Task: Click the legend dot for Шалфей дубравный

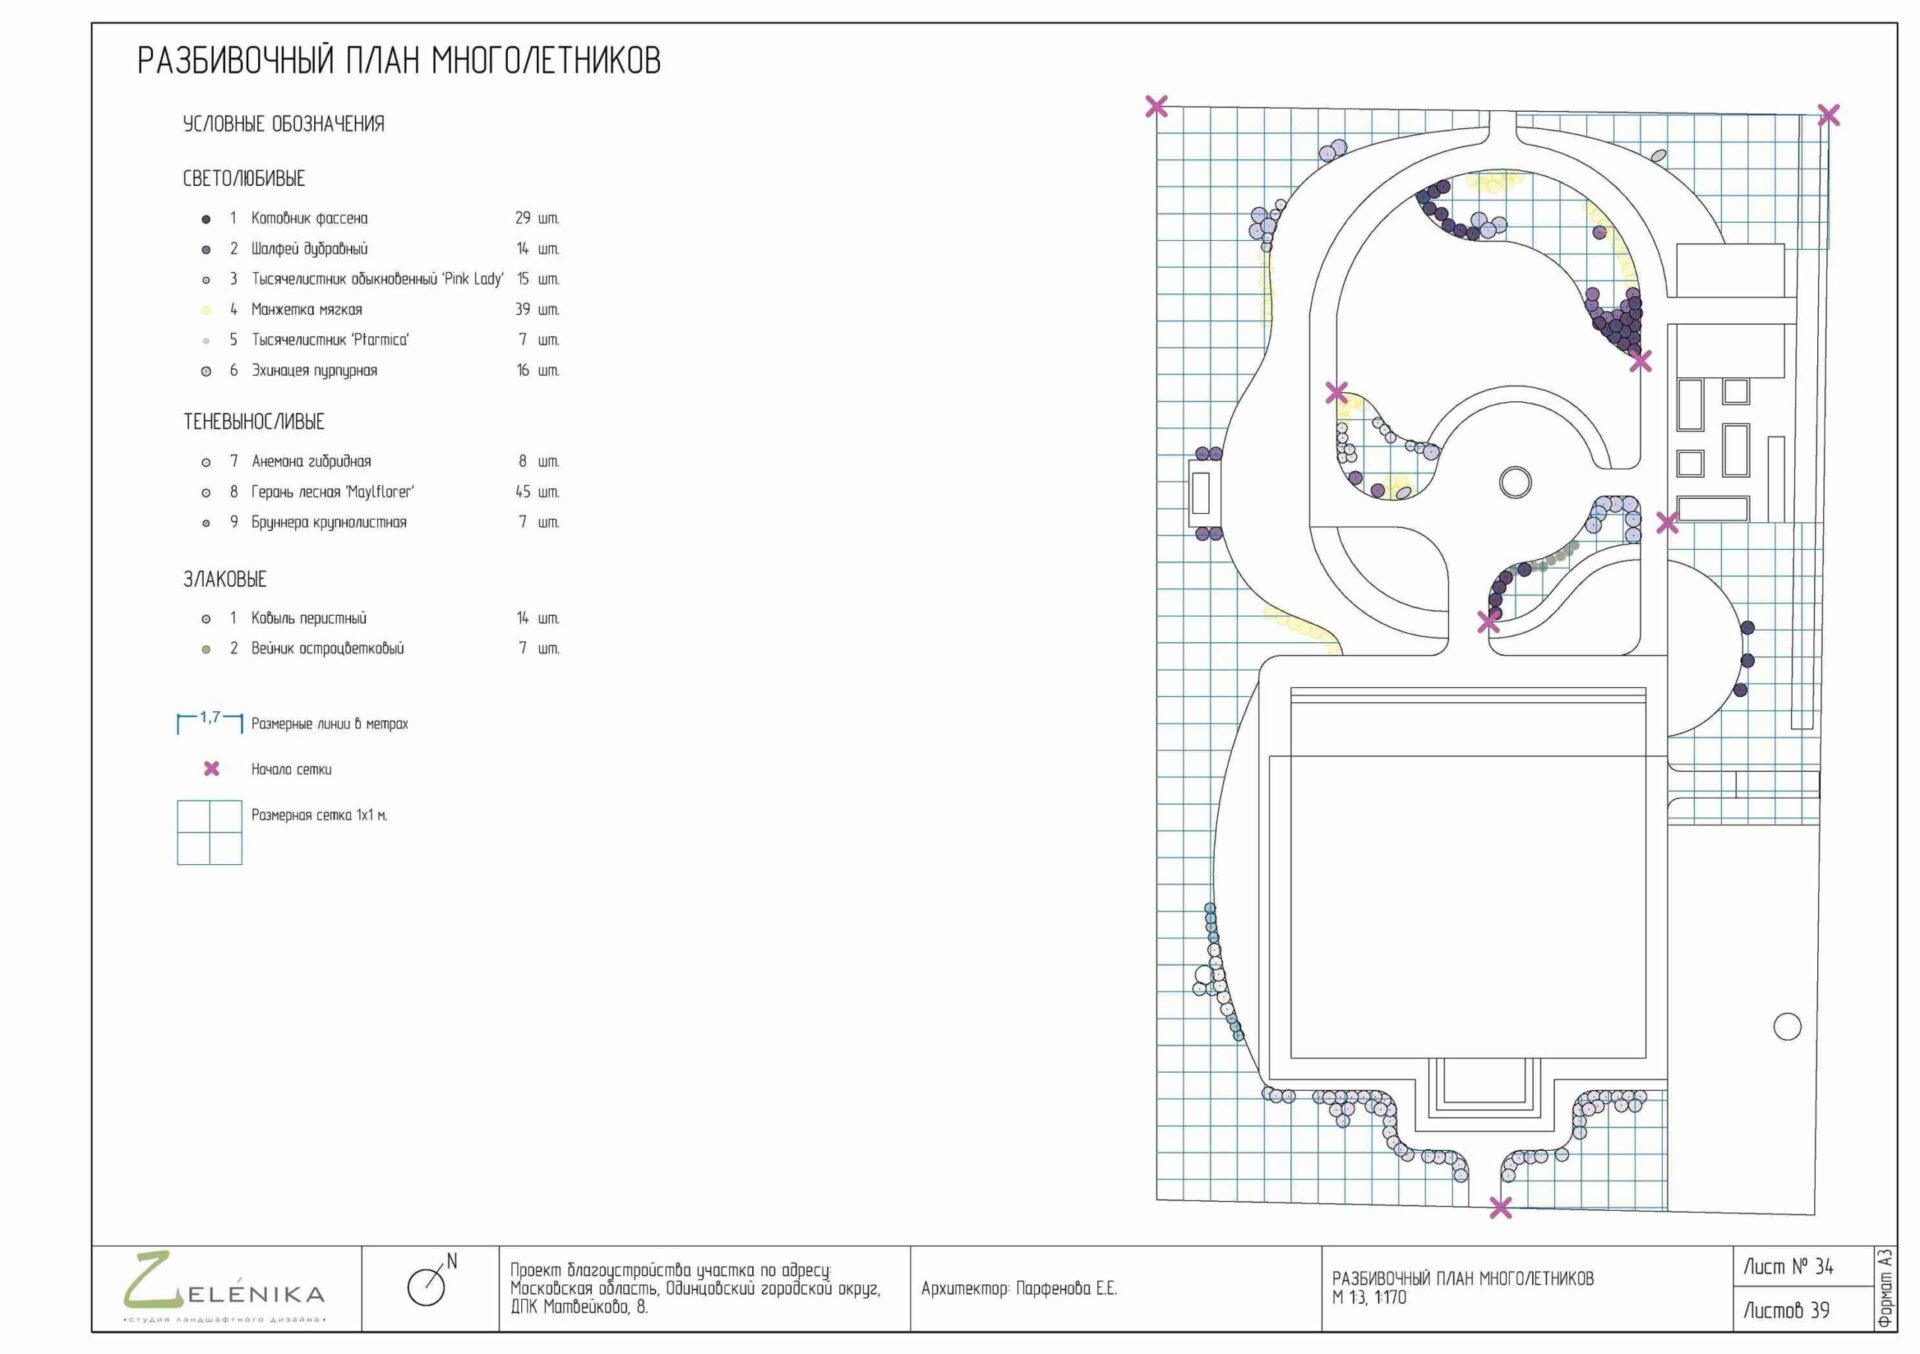Action: pos(206,249)
